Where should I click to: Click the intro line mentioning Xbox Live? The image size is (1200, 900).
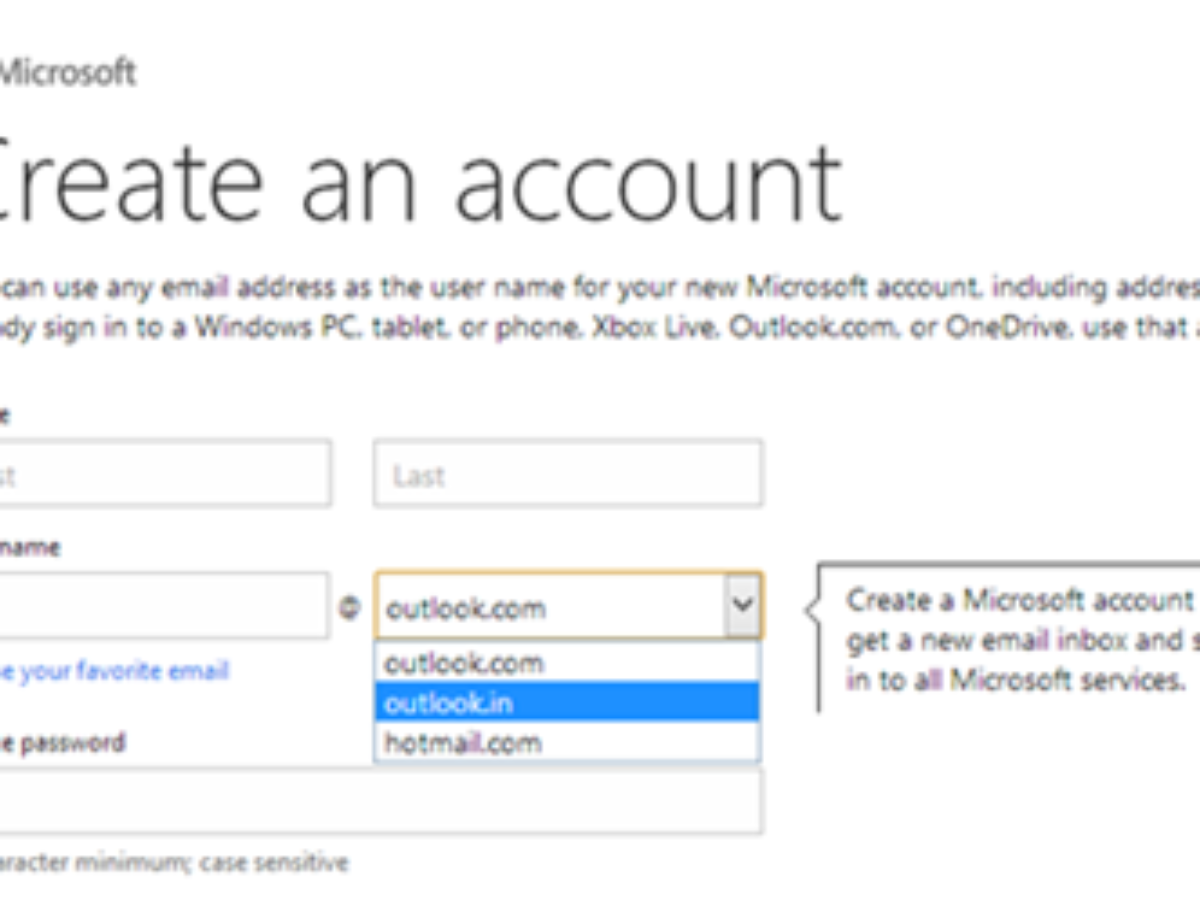pos(600,329)
